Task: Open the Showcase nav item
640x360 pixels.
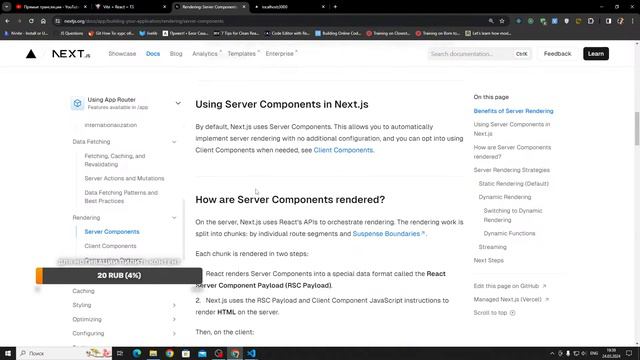Action: pyautogui.click(x=122, y=53)
